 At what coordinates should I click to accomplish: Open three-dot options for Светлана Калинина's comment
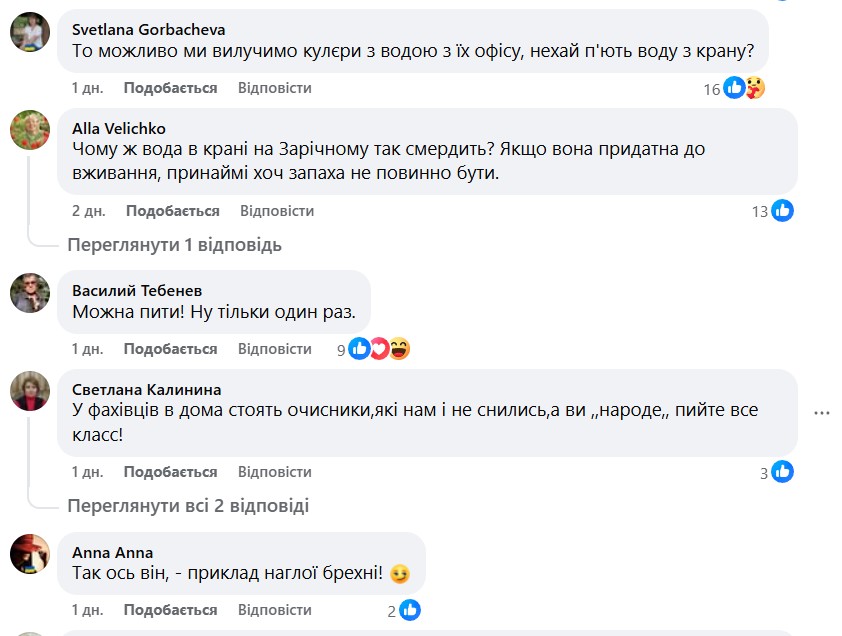click(x=822, y=412)
